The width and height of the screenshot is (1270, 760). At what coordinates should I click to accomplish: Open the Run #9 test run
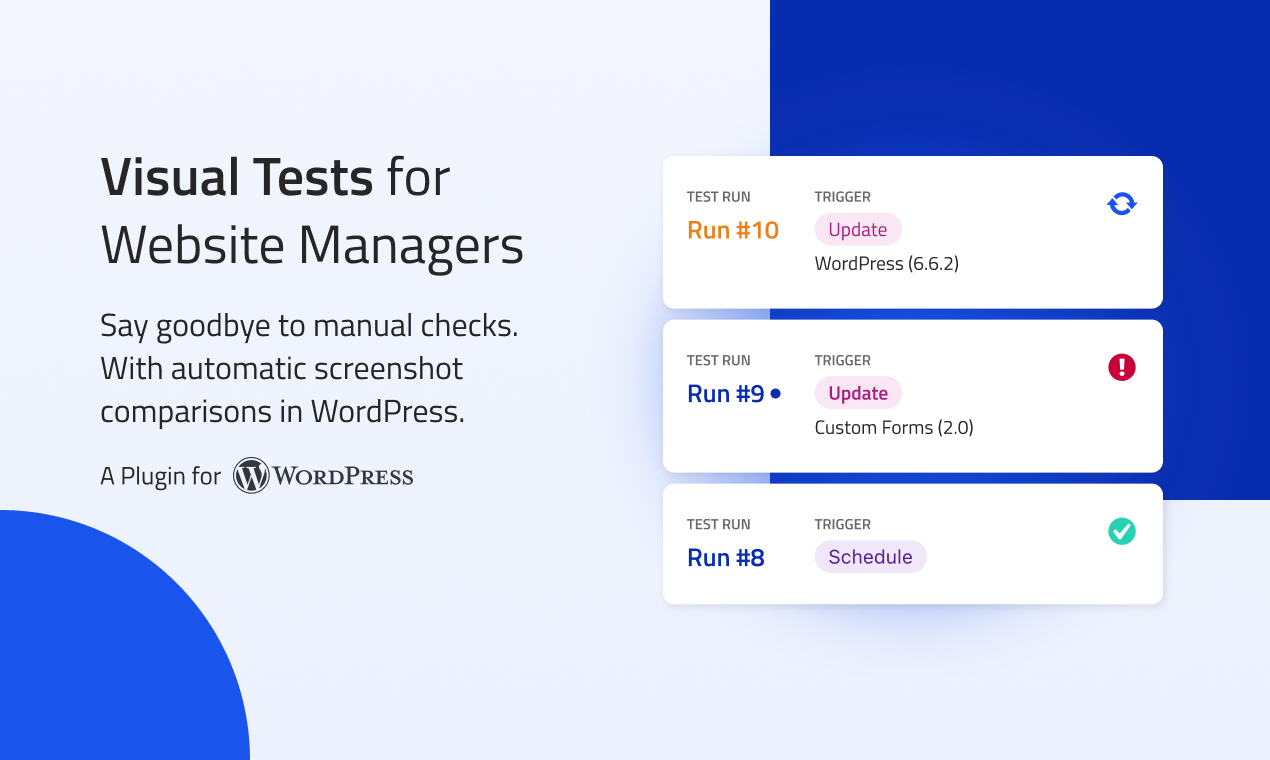click(726, 394)
